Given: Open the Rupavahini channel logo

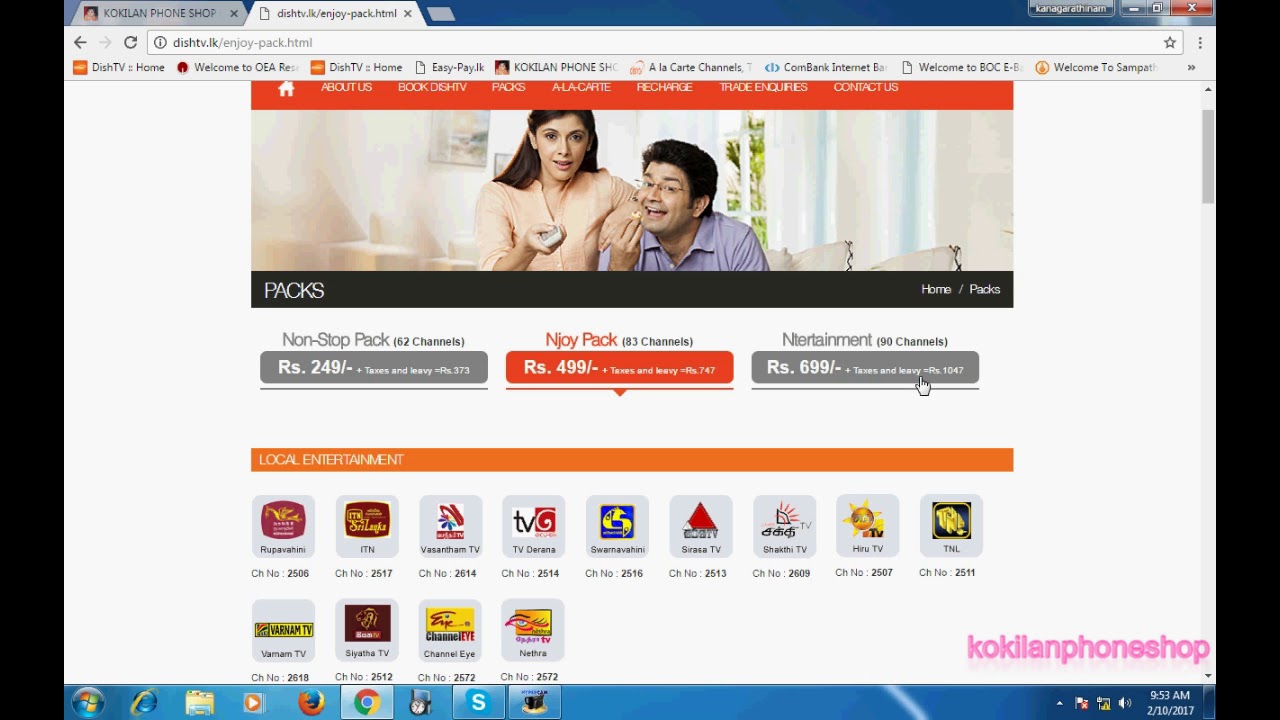Looking at the screenshot, I should (283, 521).
